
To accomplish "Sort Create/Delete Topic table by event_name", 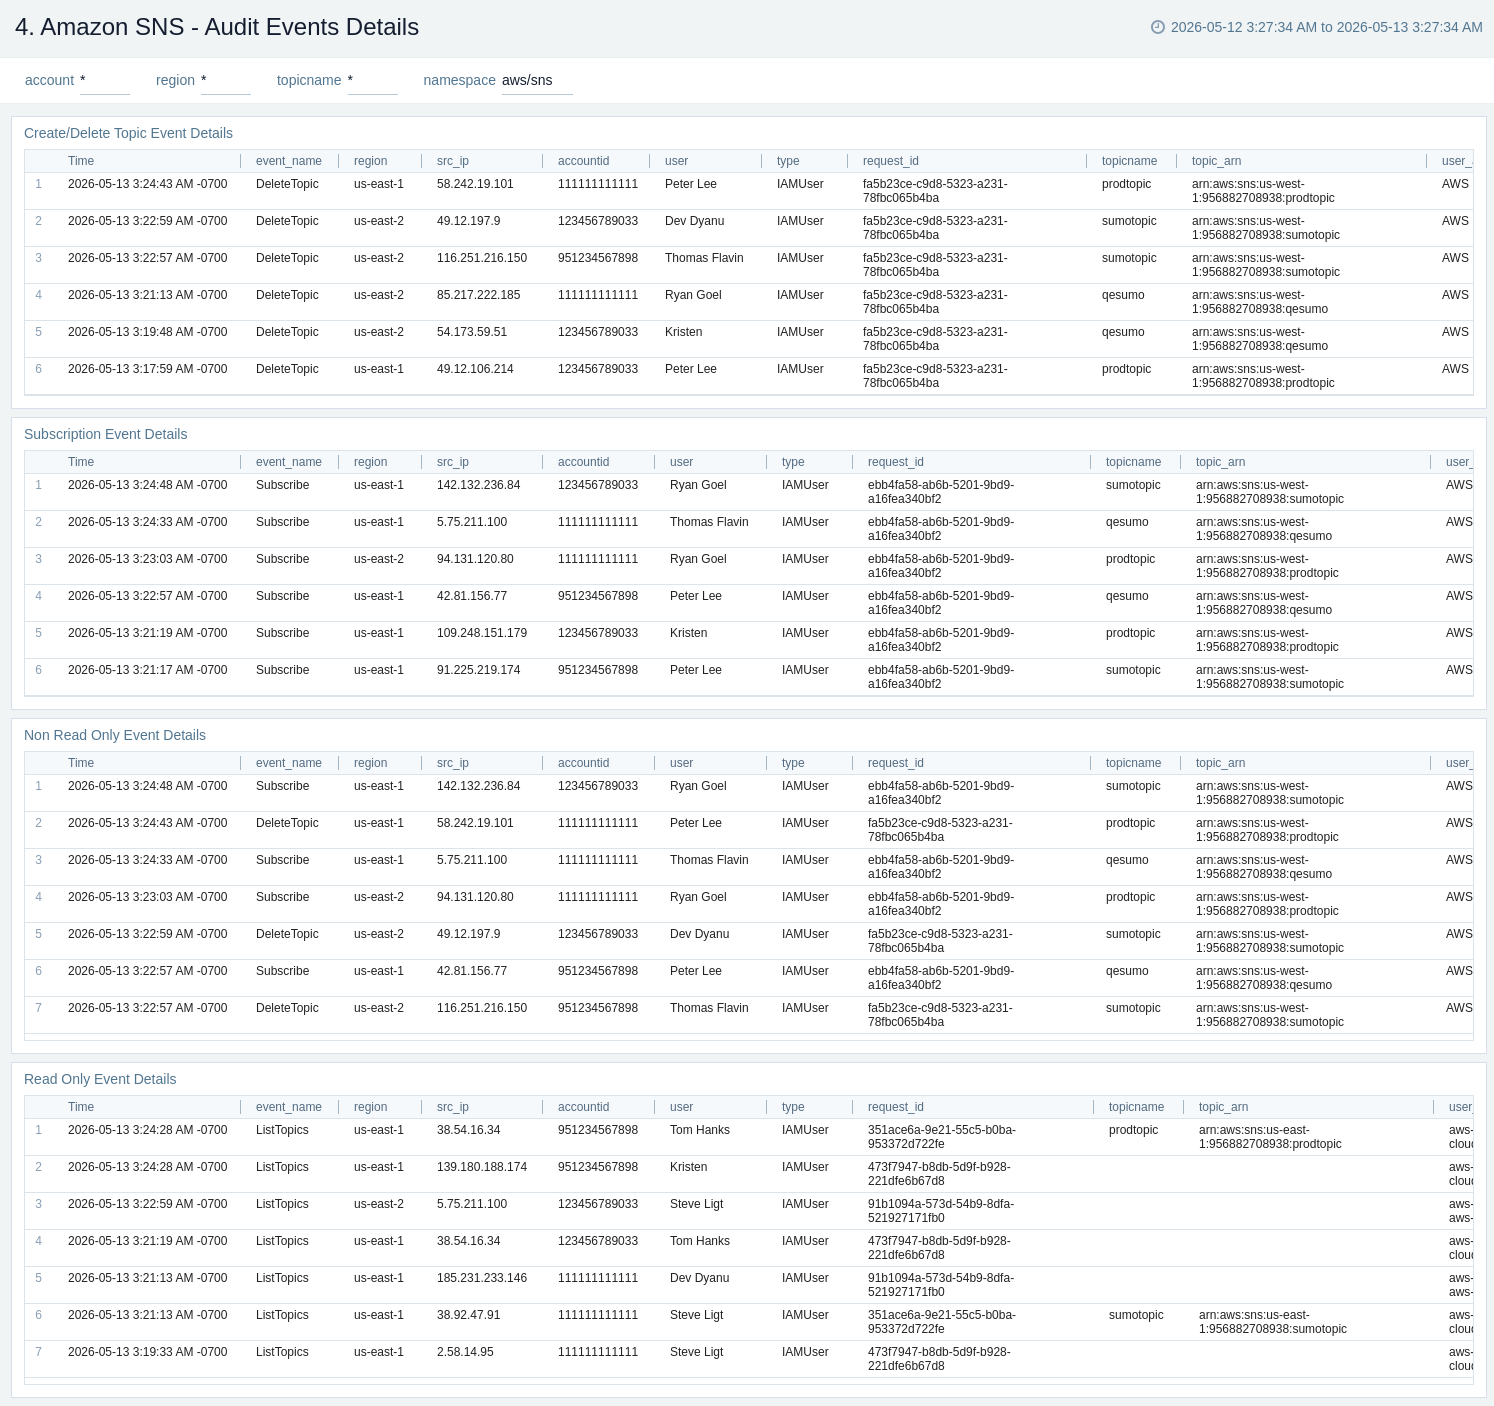I will point(289,161).
